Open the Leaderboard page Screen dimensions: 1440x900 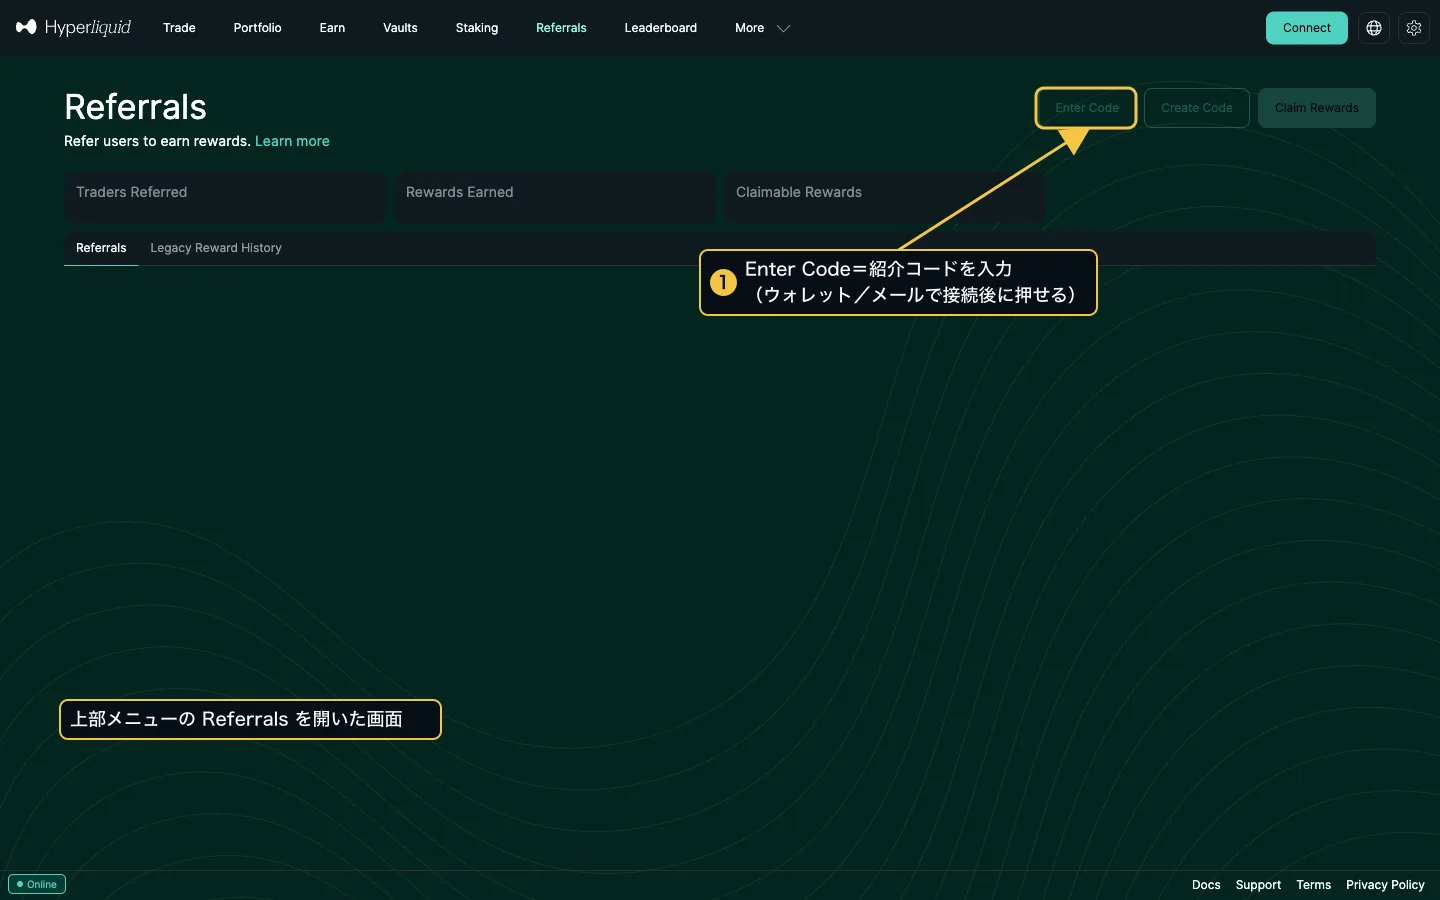click(661, 28)
